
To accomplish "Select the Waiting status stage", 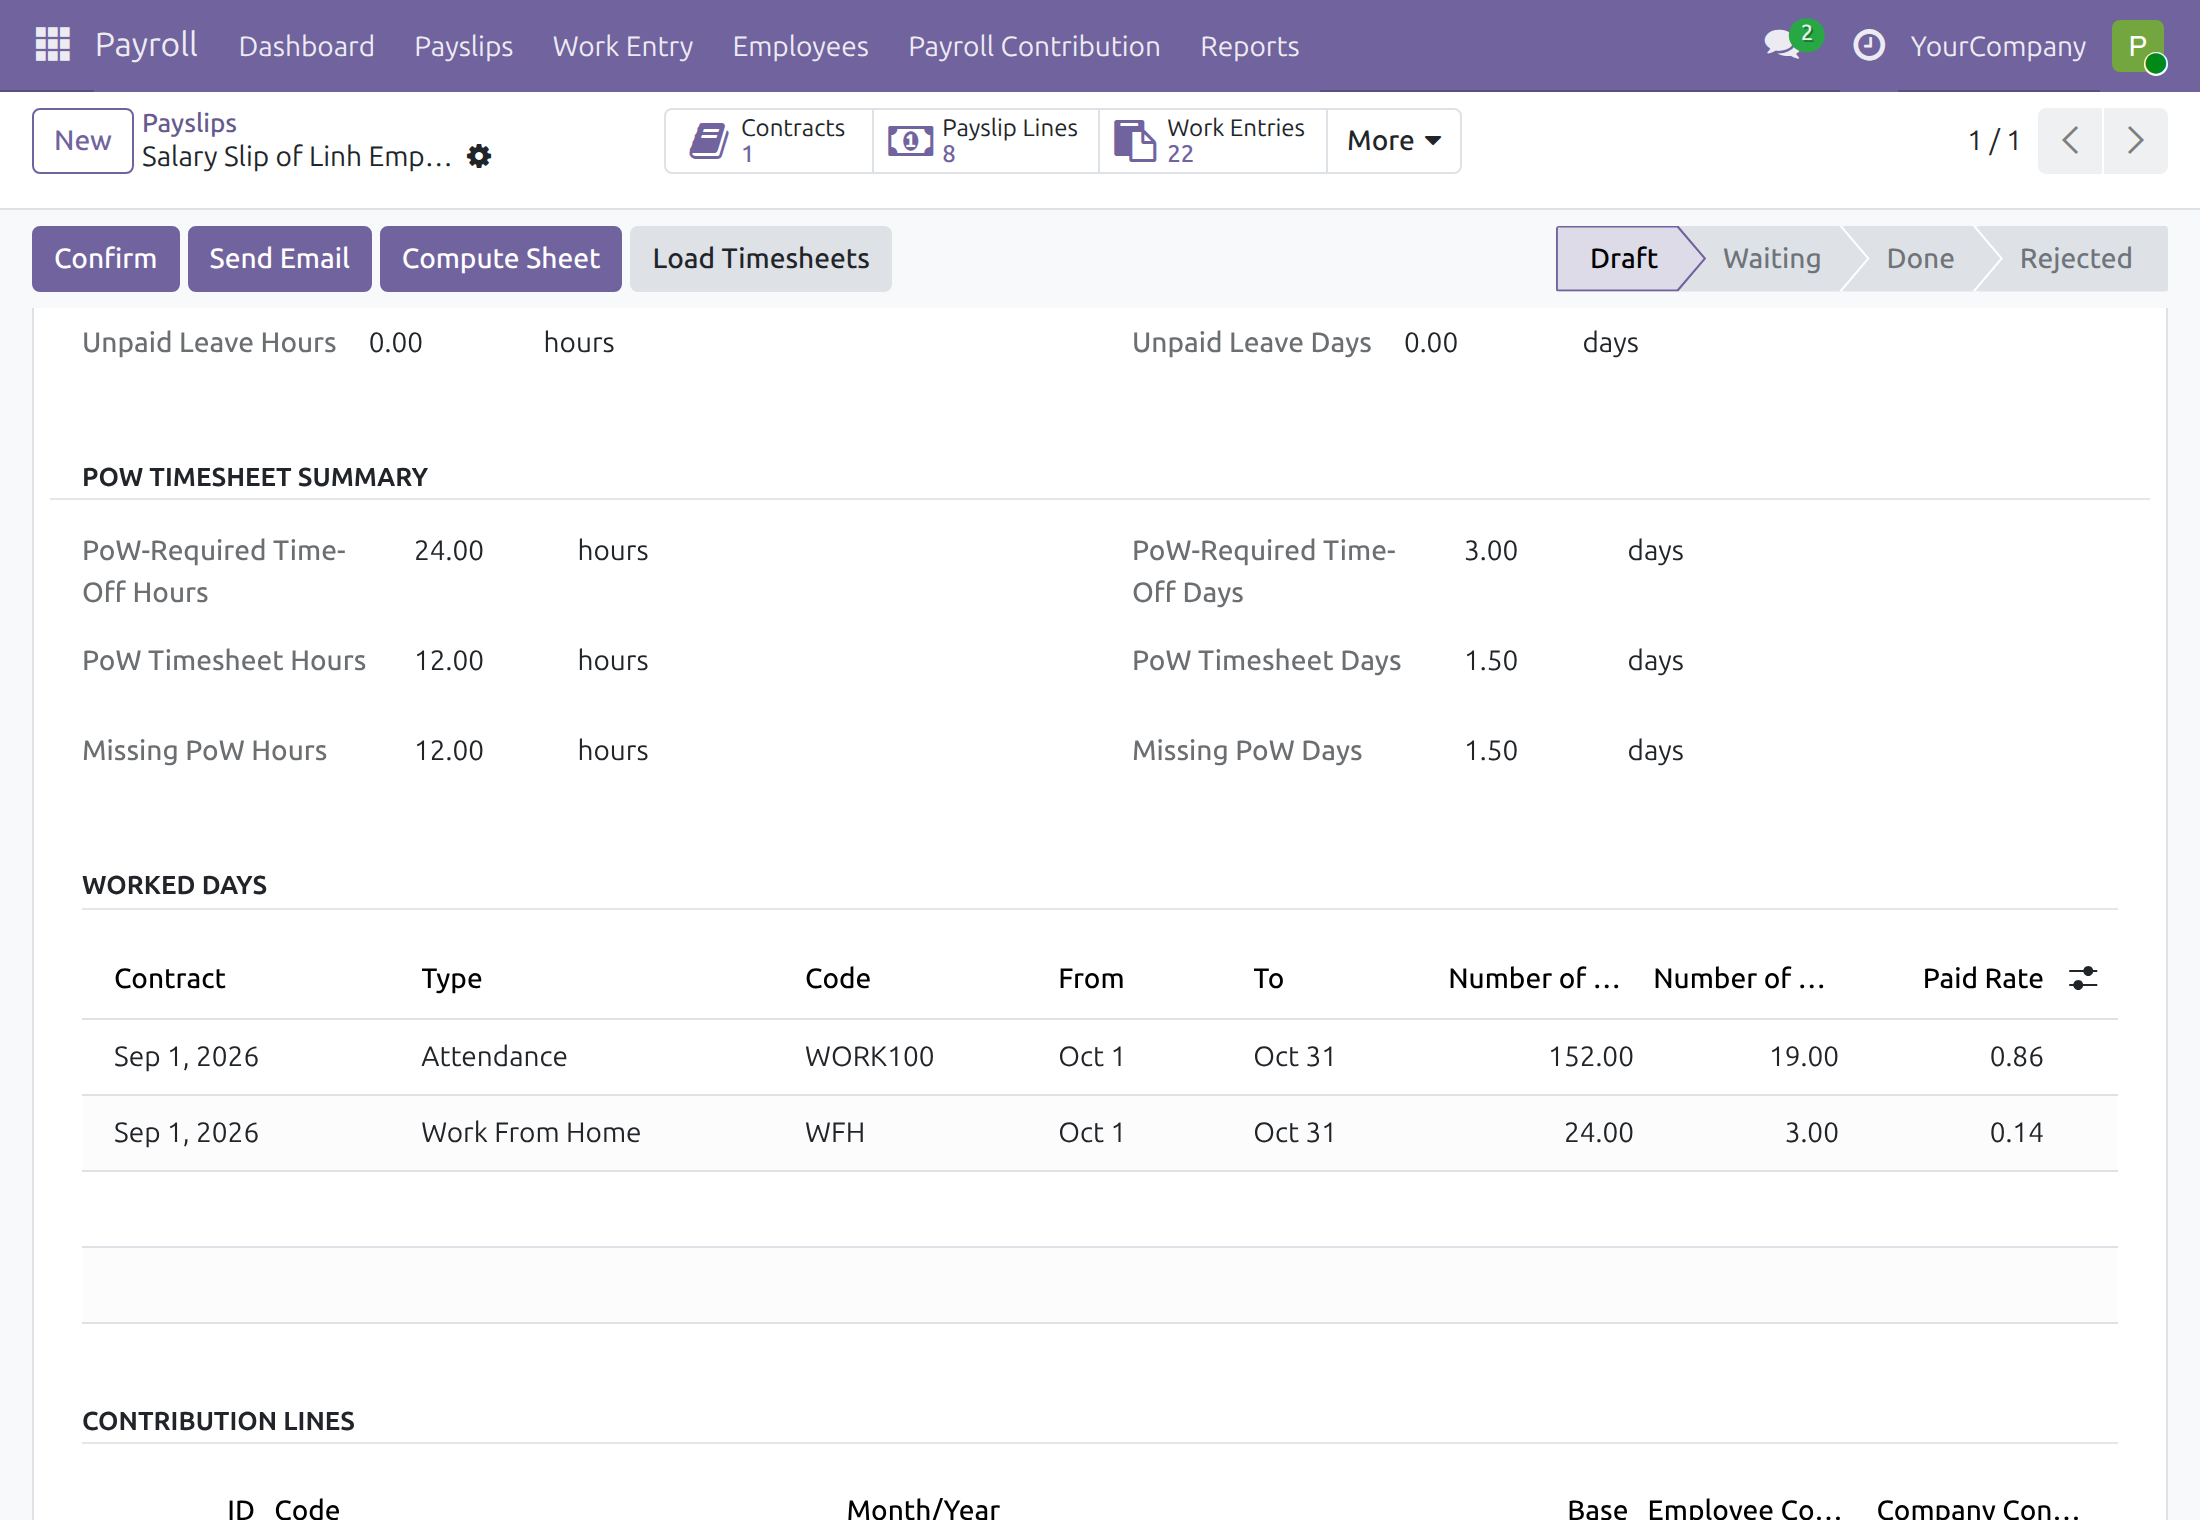I will point(1771,259).
